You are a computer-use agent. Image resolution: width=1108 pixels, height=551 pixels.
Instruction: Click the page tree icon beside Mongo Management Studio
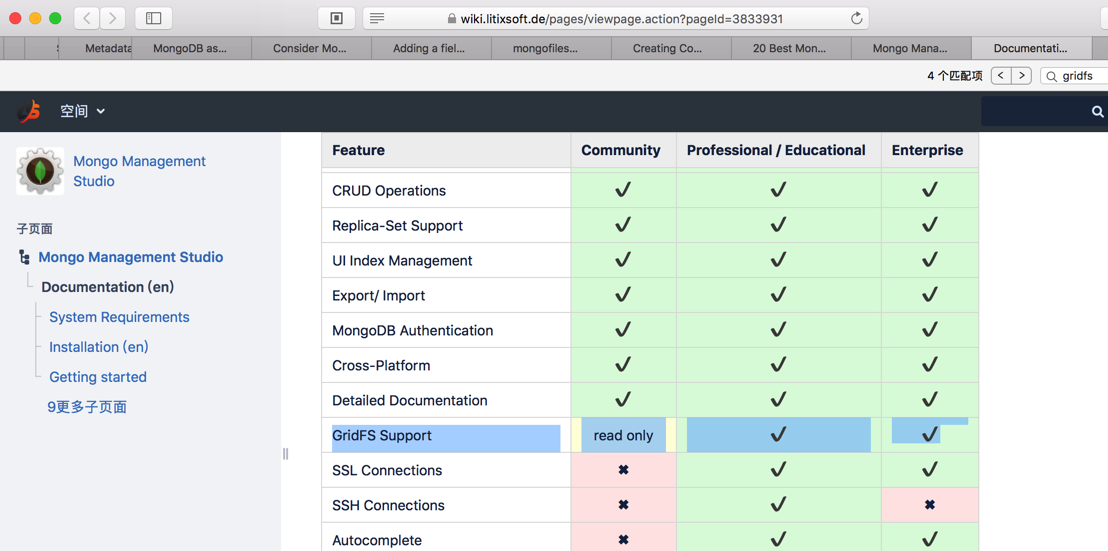point(24,258)
